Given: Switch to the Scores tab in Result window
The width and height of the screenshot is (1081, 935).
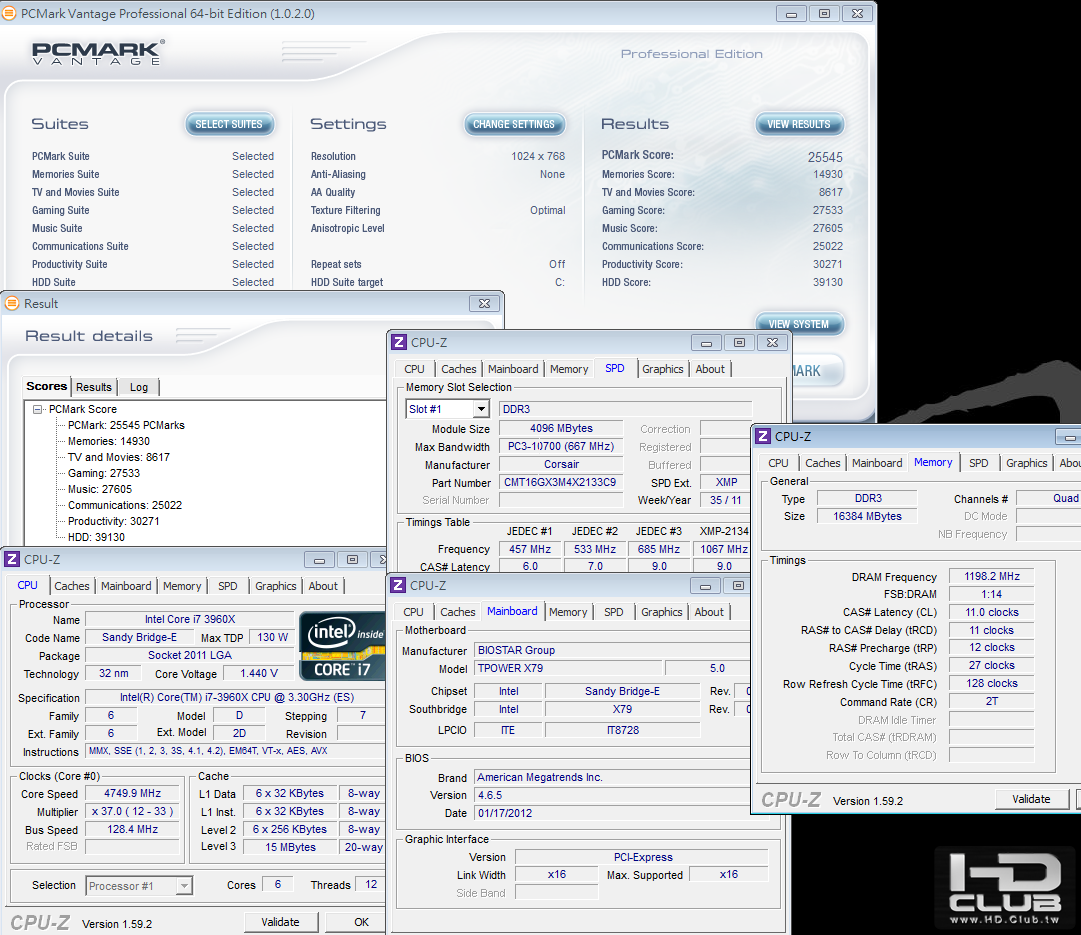Looking at the screenshot, I should 46,386.
